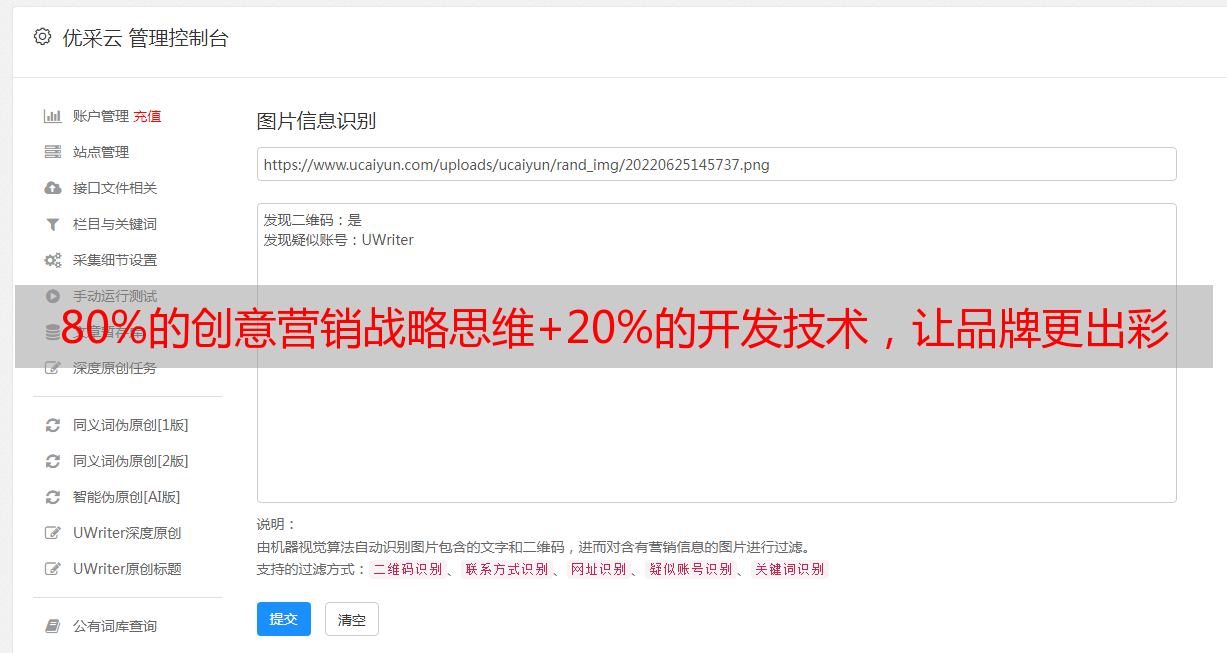Viewport: 1227px width, 653px height.
Task: Click the refresh icon for 同义词伪原创[1版]
Action: pos(53,425)
